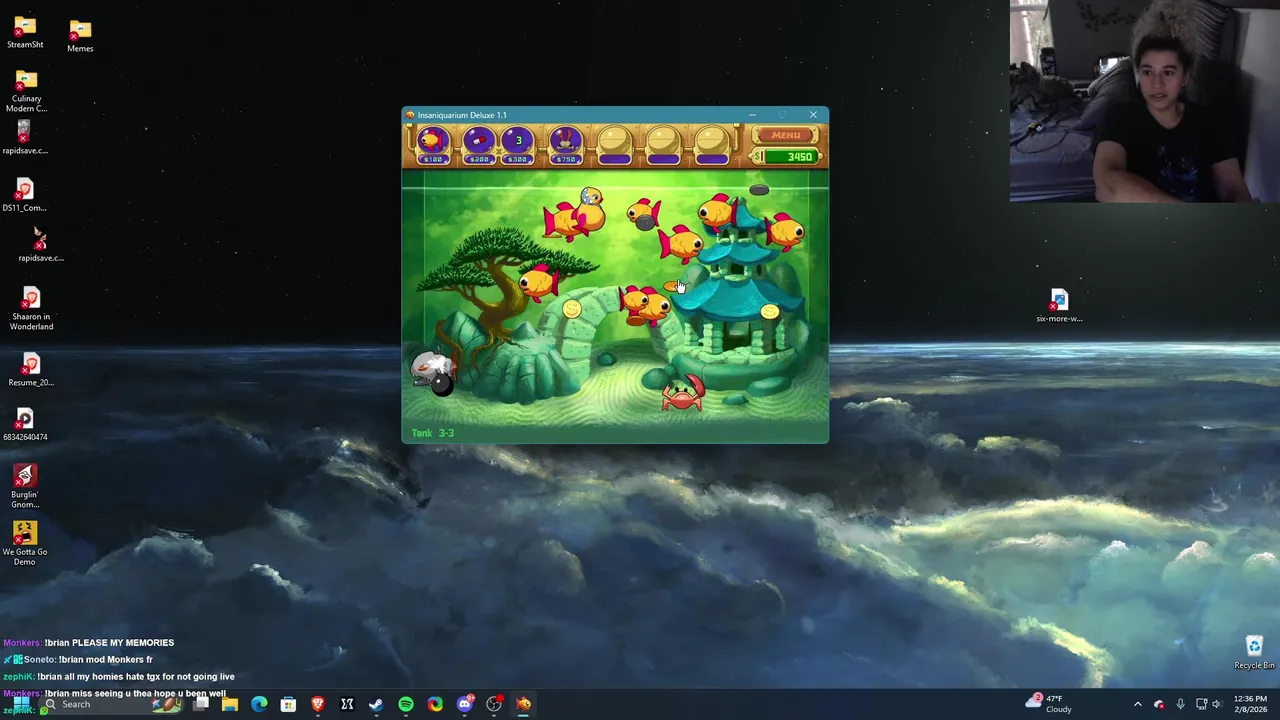Screen dimensions: 1280x720
Task: Click the OneDrive error tray icon
Action: (1159, 704)
